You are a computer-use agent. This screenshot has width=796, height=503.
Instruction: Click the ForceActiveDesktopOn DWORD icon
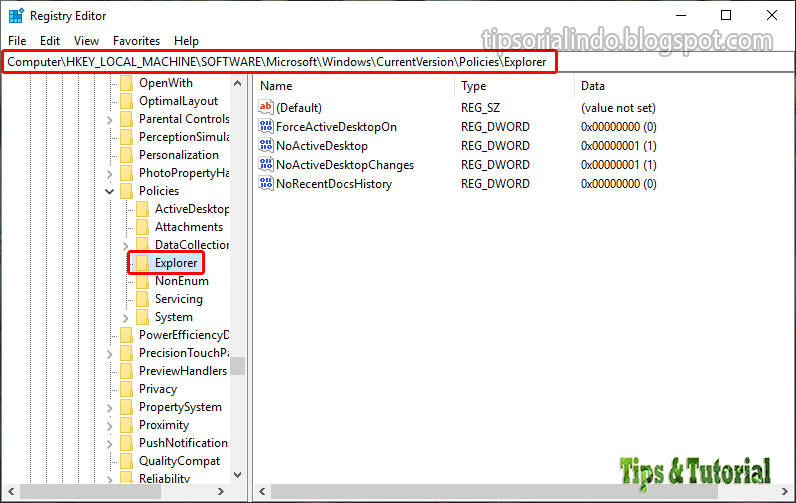266,126
